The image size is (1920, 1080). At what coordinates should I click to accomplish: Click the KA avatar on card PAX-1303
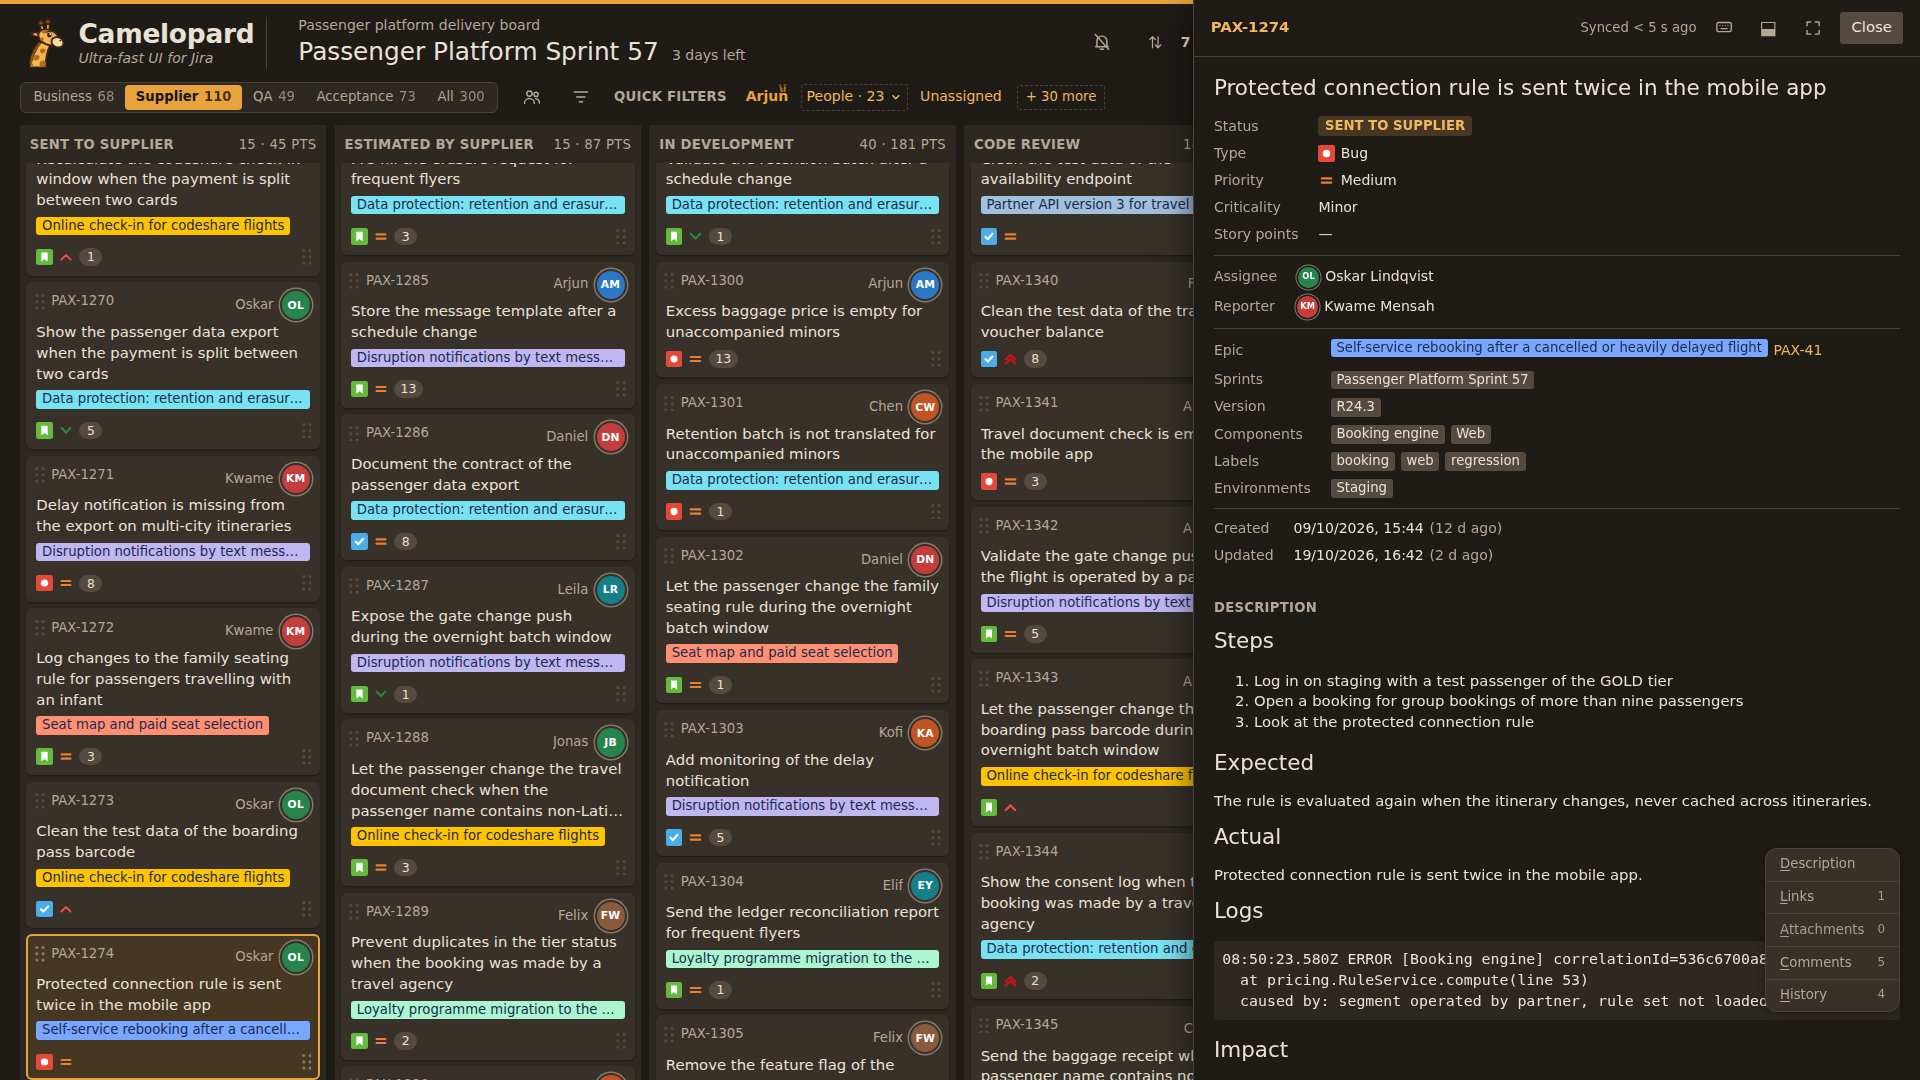925,733
